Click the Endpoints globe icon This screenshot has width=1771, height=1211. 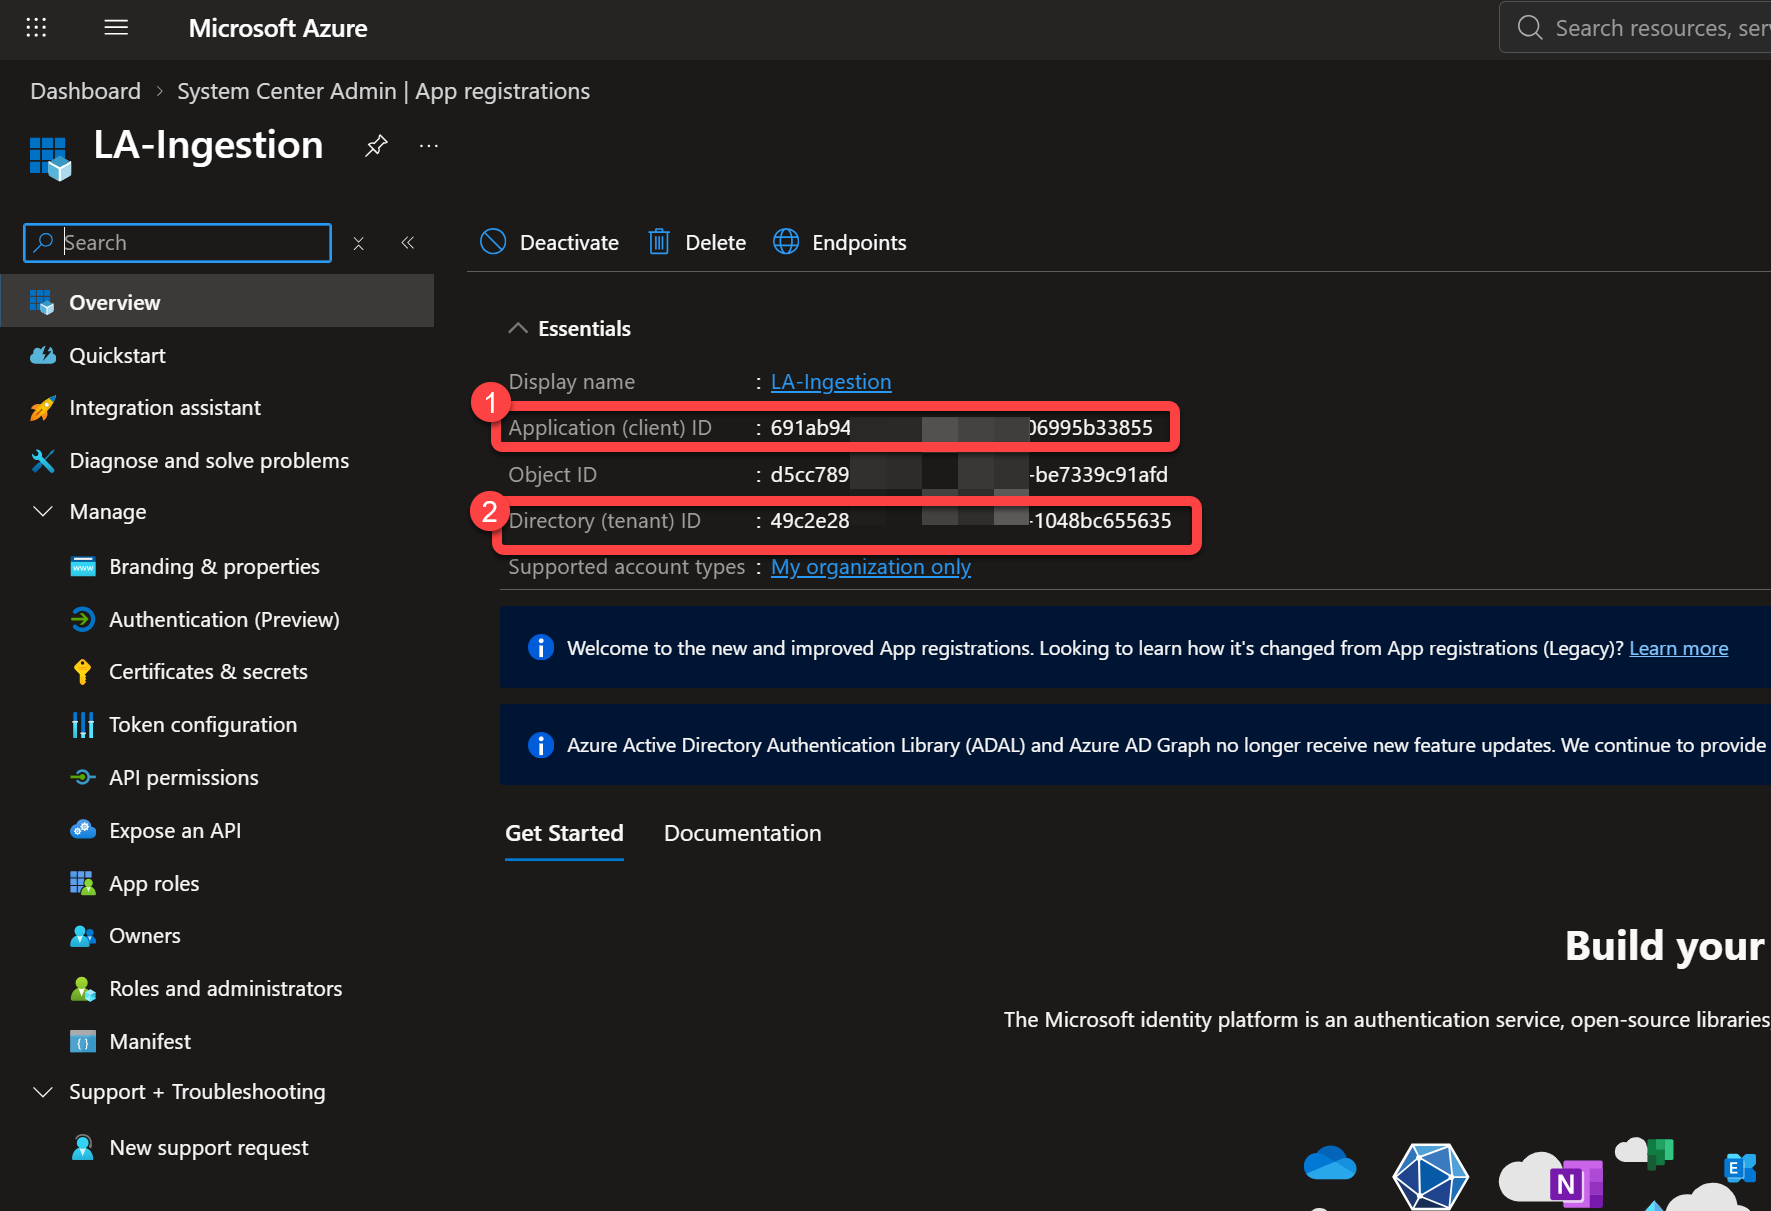pyautogui.click(x=786, y=241)
